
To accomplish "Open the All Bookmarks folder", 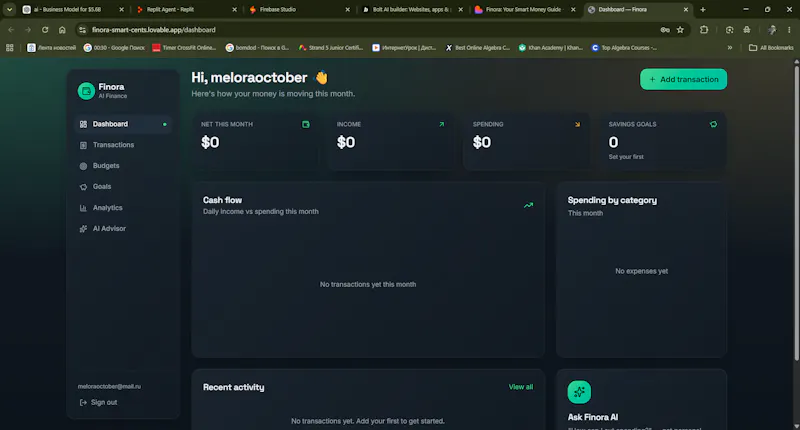I will (x=771, y=48).
